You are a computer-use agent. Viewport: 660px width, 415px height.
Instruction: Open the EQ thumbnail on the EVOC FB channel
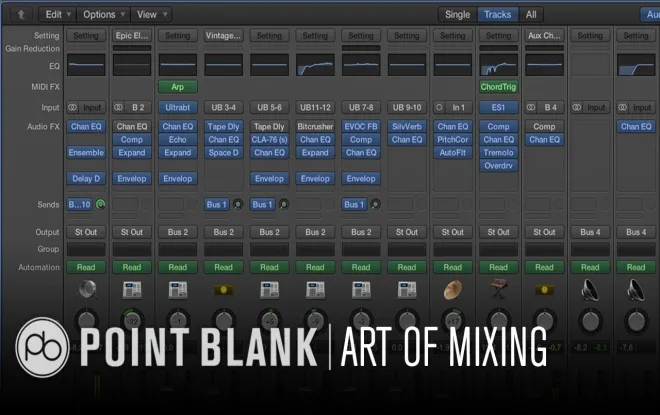(x=361, y=65)
